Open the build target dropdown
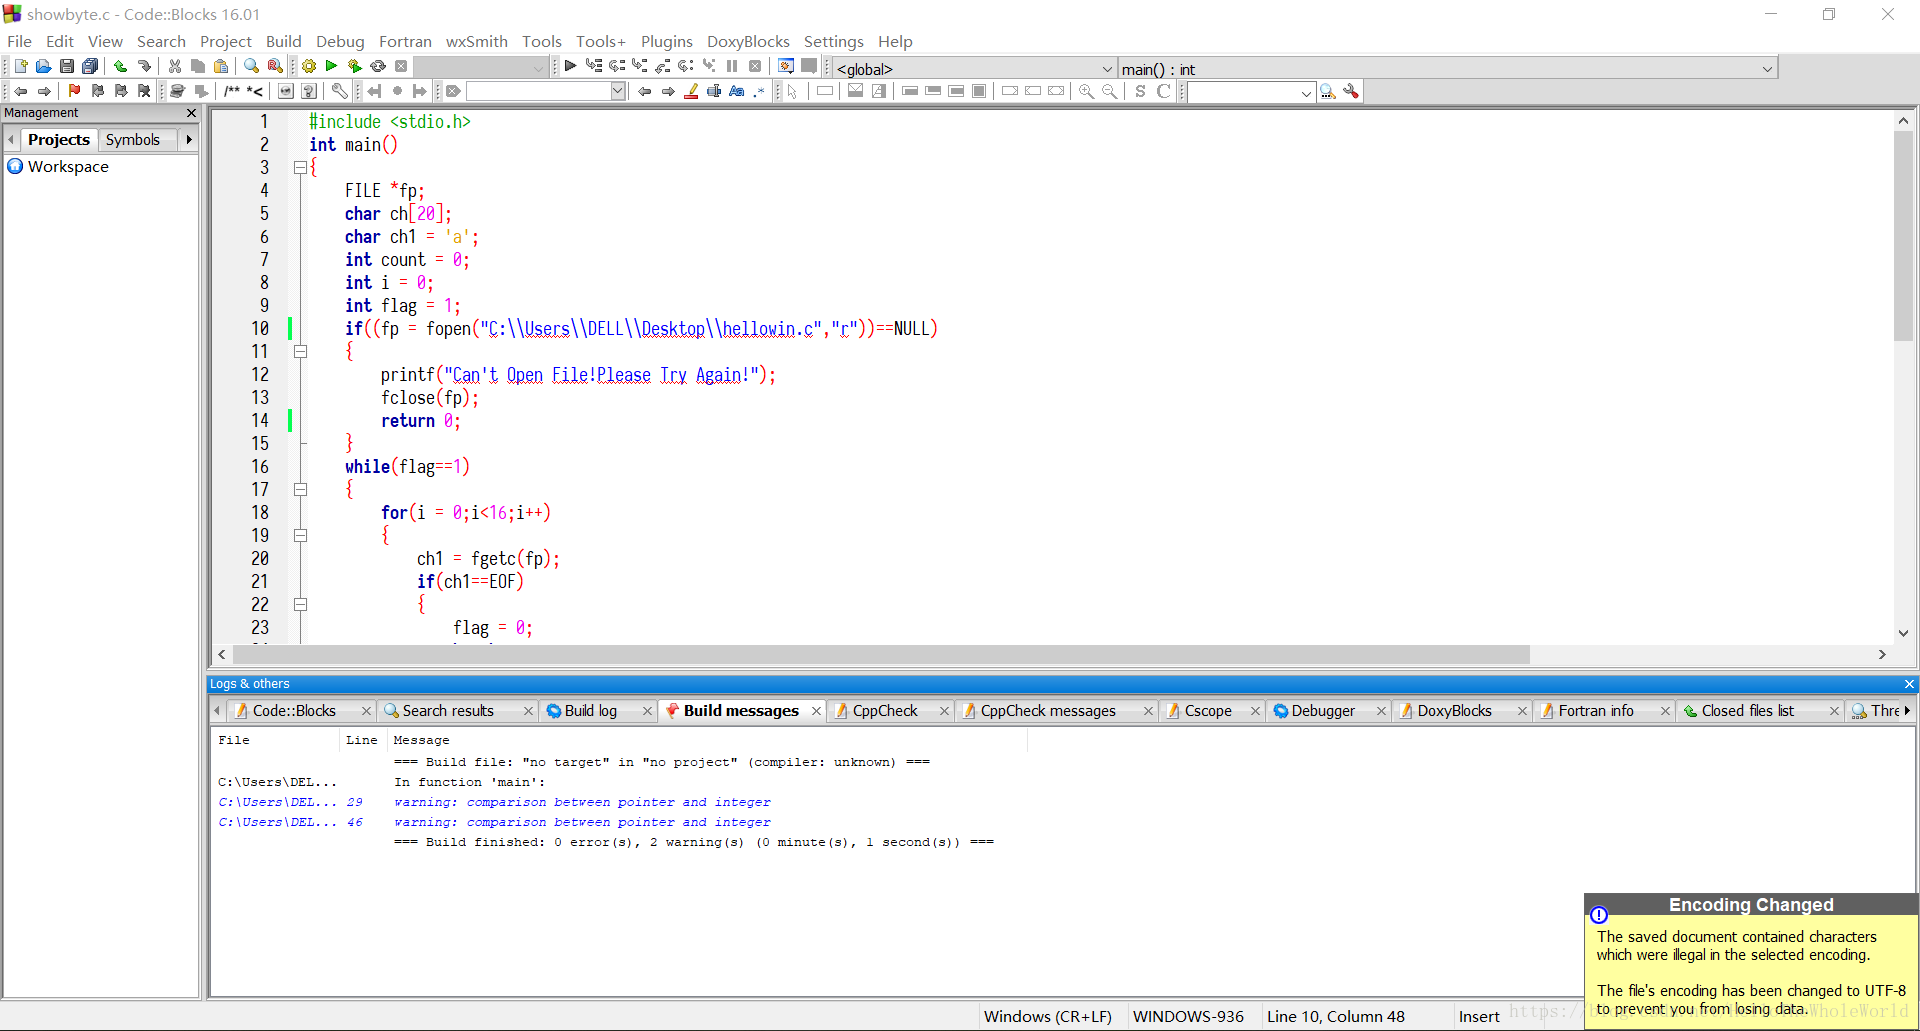The image size is (1920, 1031). coord(480,67)
